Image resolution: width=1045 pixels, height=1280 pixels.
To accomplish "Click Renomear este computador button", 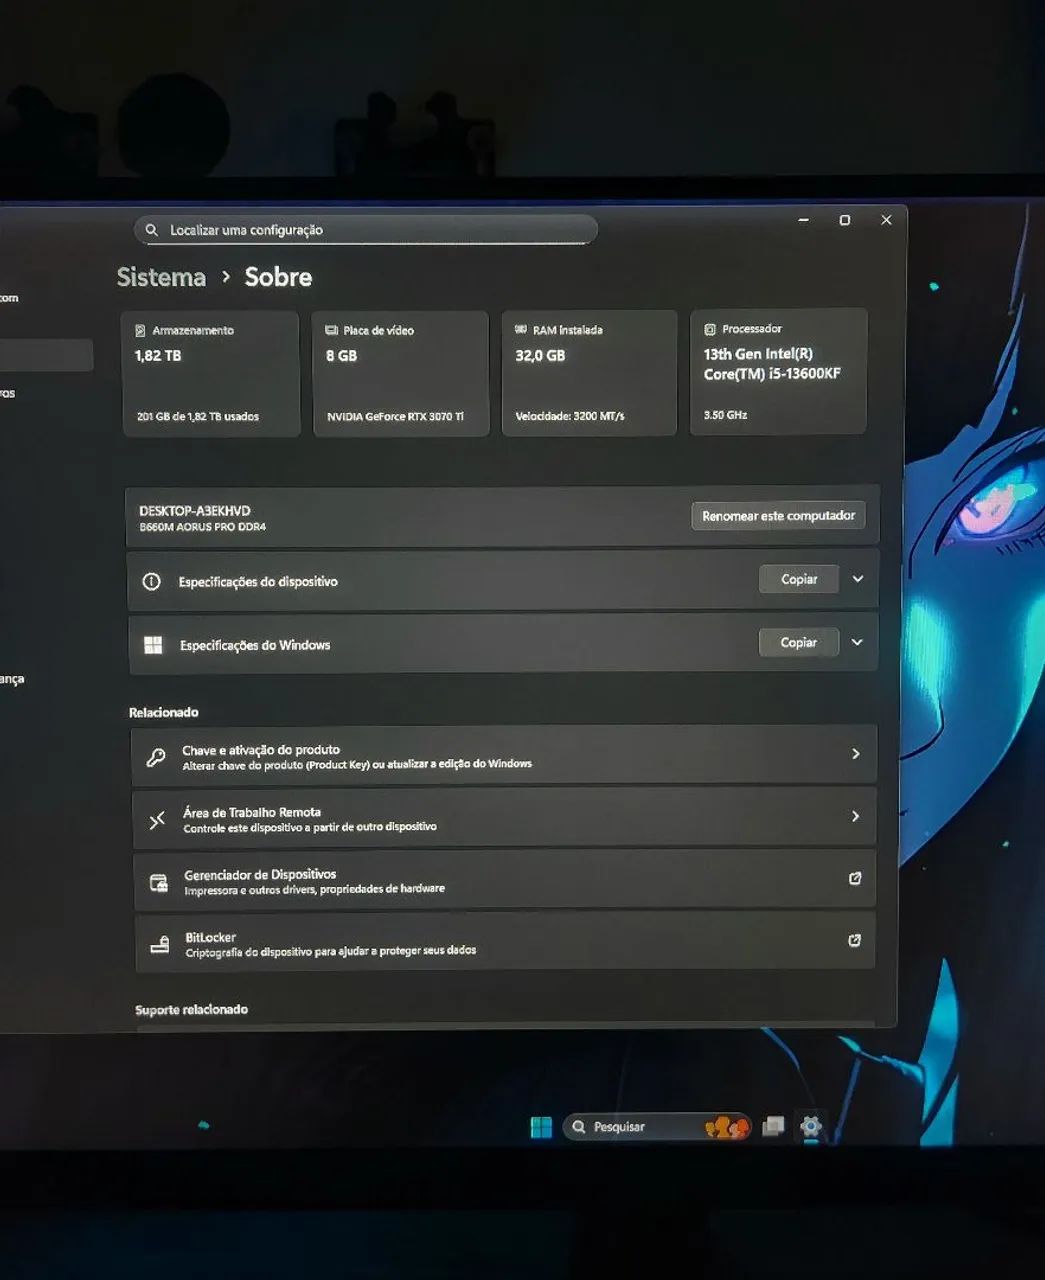I will [x=778, y=516].
